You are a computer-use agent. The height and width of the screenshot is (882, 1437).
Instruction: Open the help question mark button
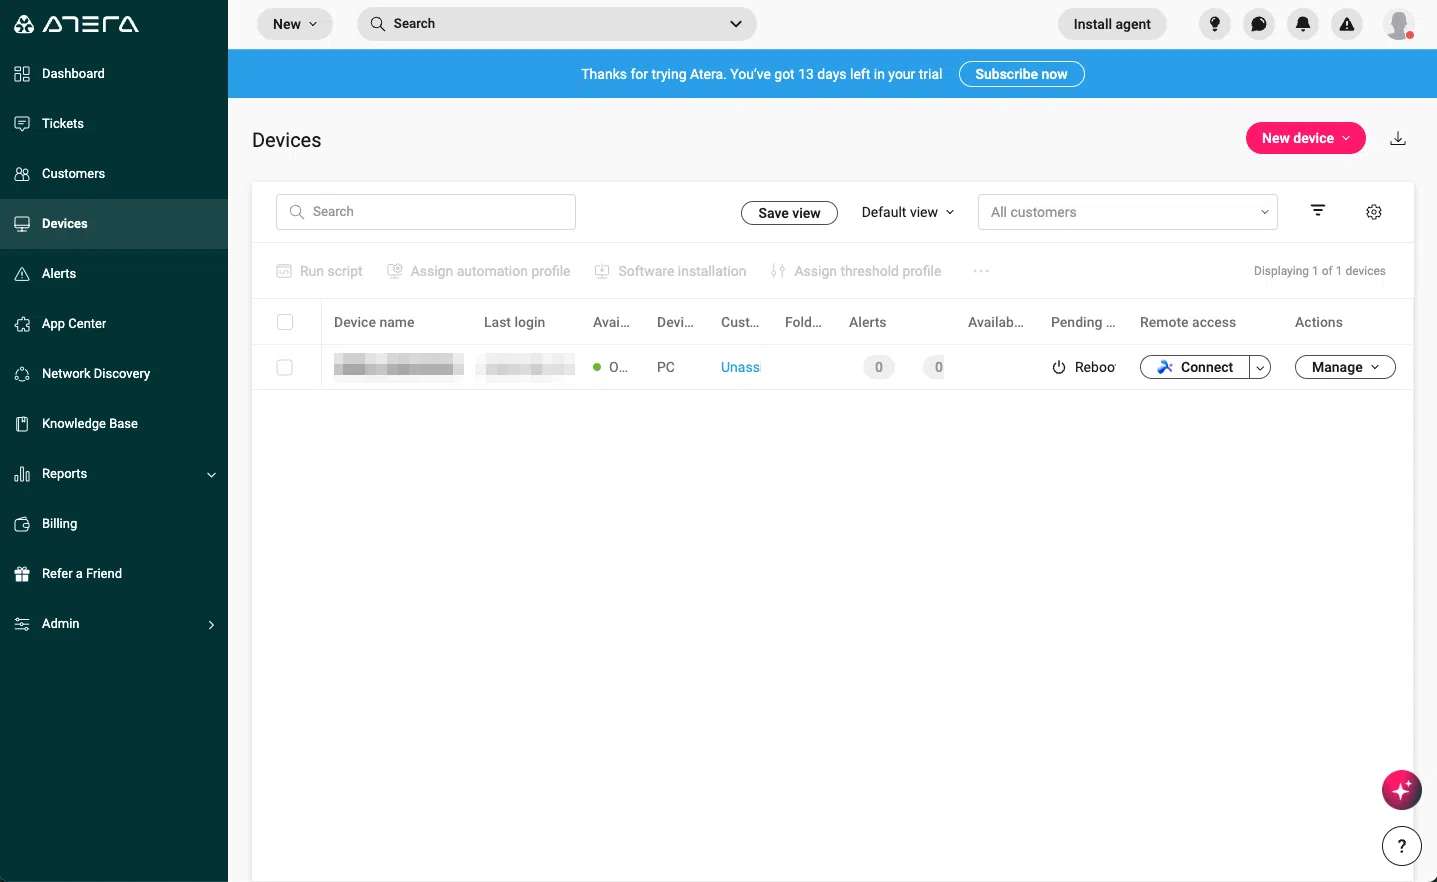(1402, 846)
